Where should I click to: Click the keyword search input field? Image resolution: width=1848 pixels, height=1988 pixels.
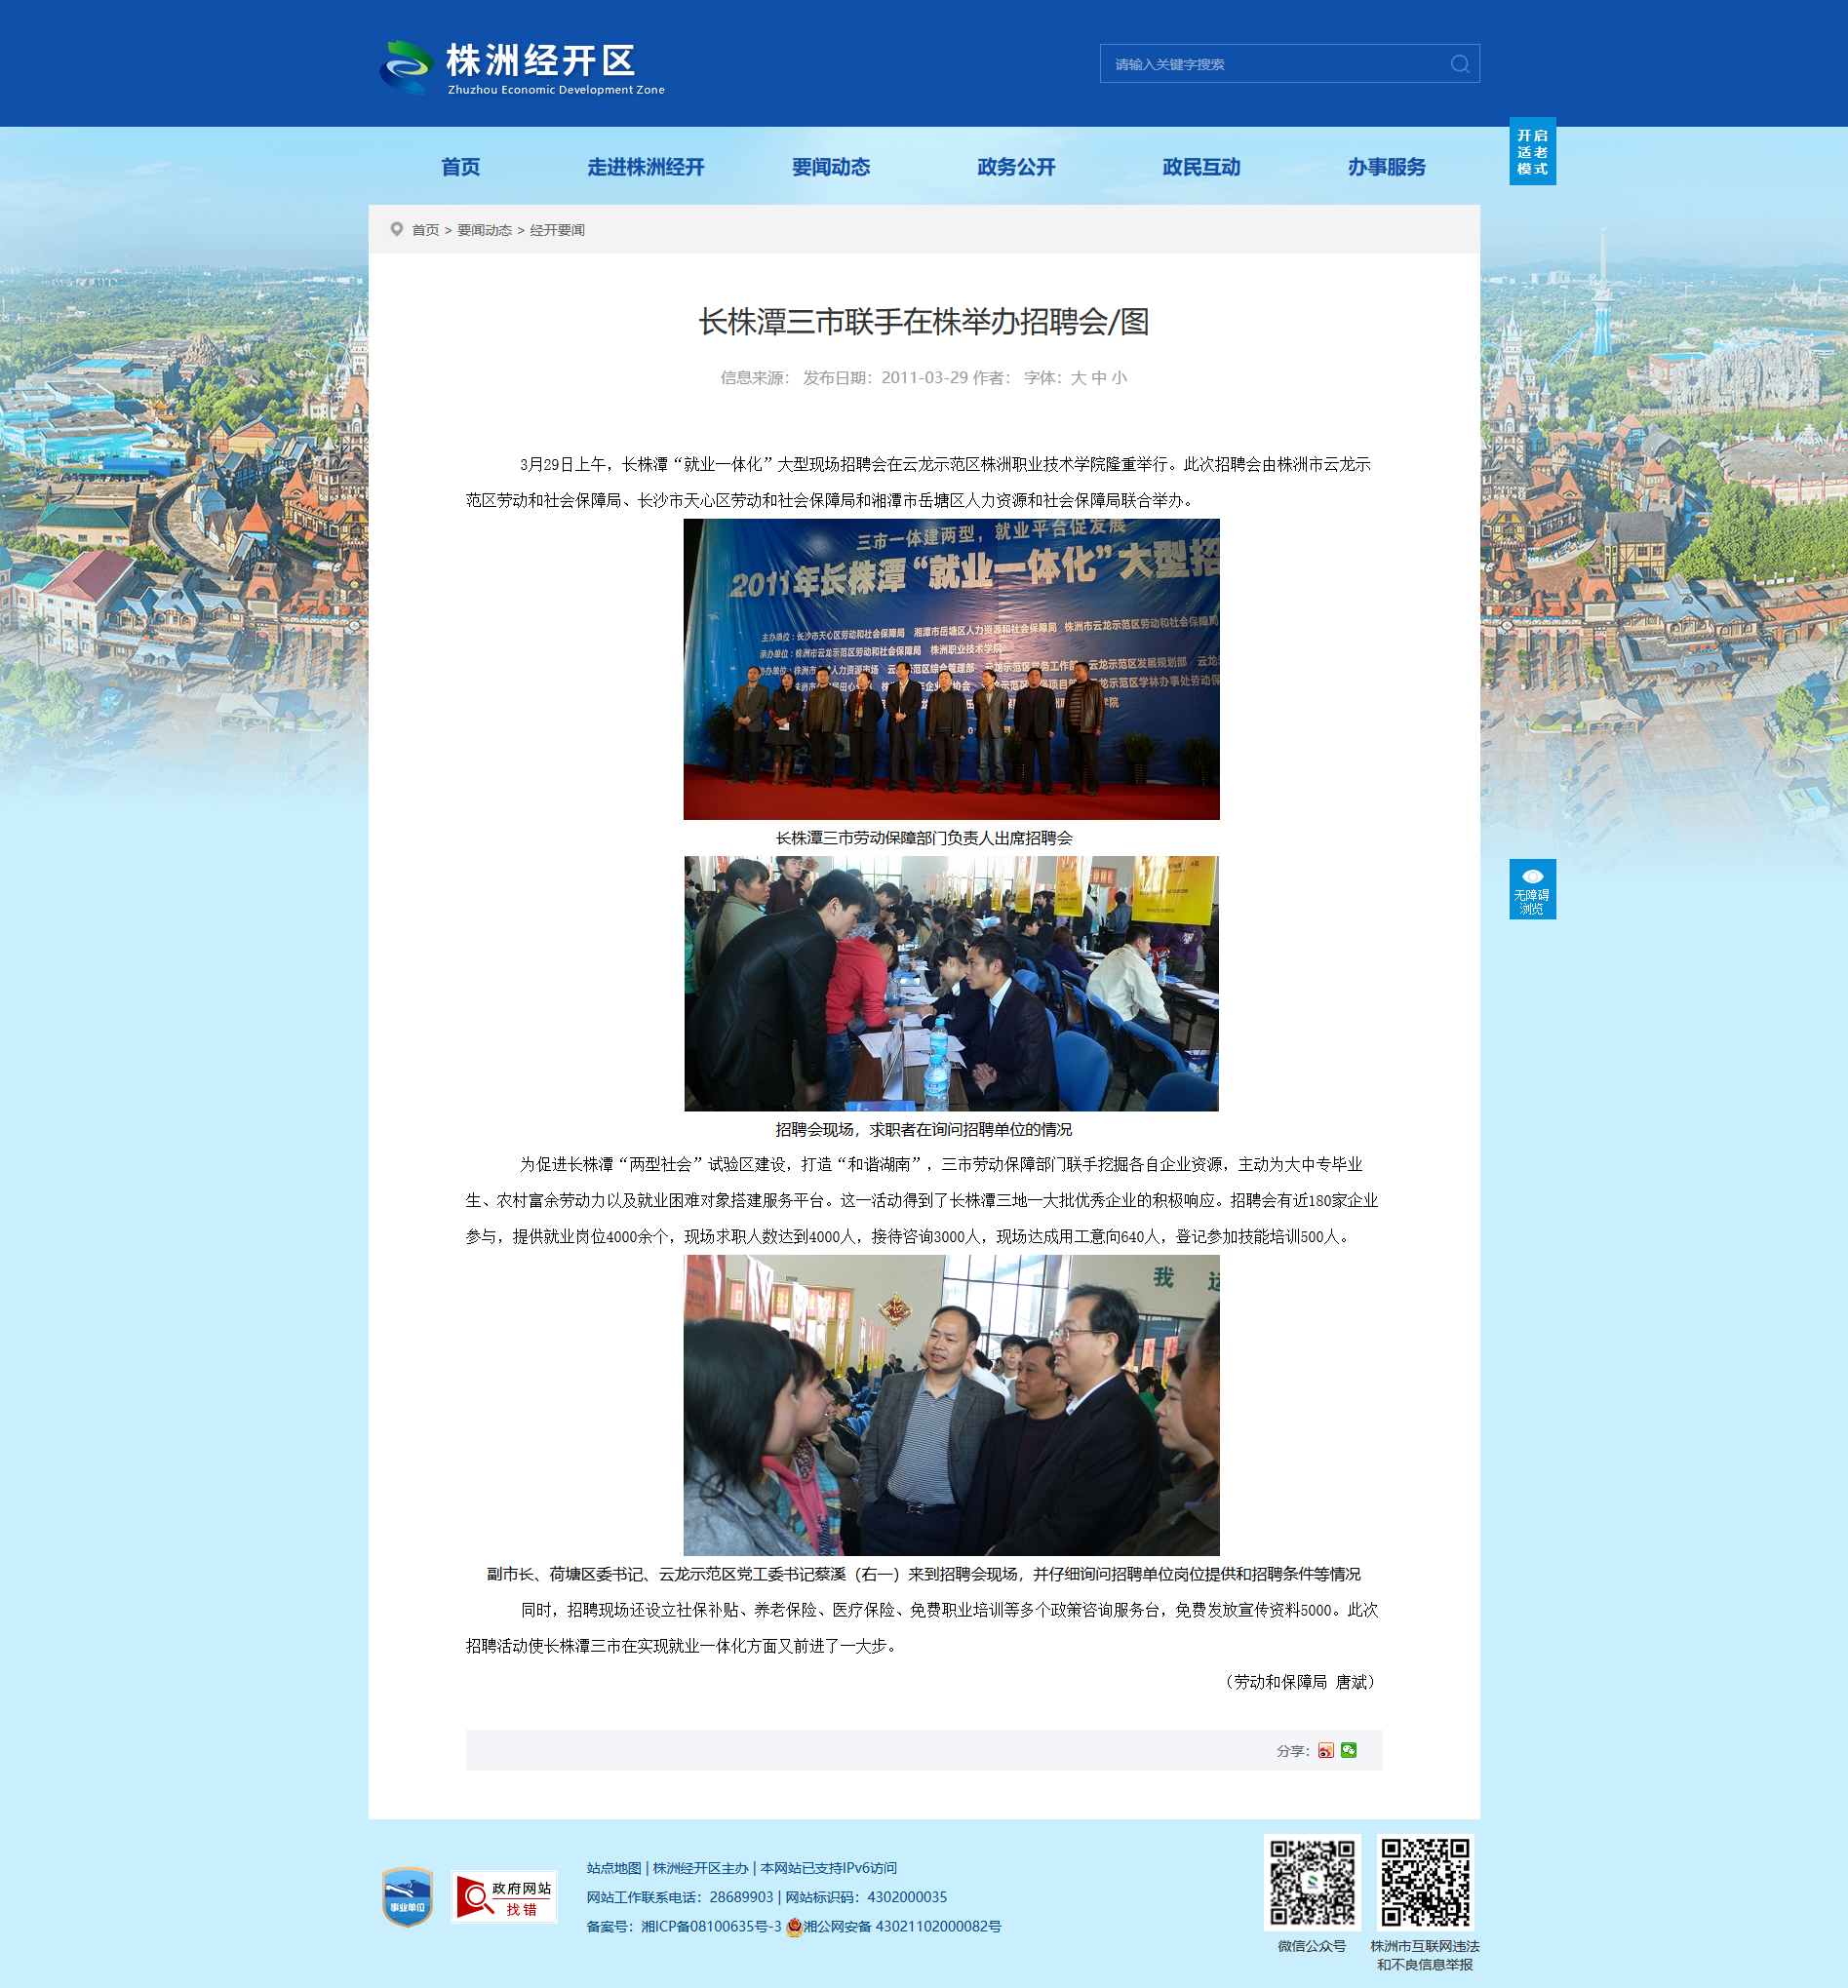coord(1270,64)
